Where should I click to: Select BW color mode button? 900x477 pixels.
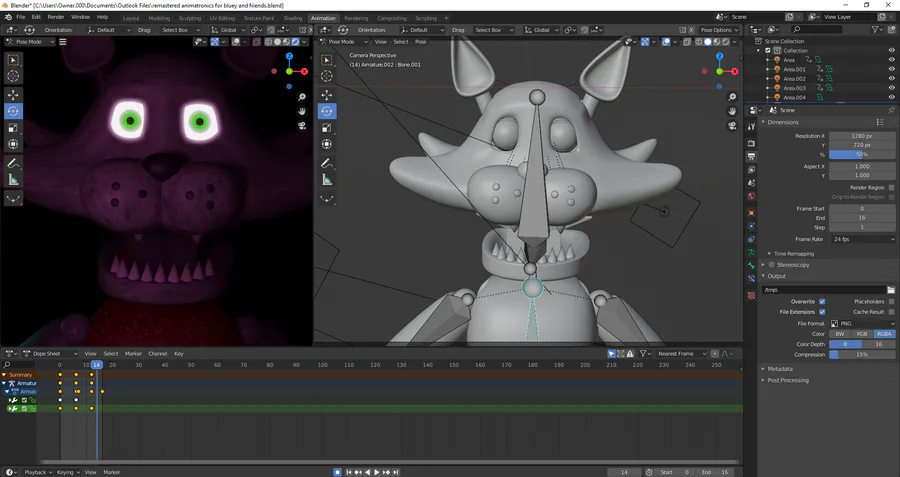(x=840, y=333)
